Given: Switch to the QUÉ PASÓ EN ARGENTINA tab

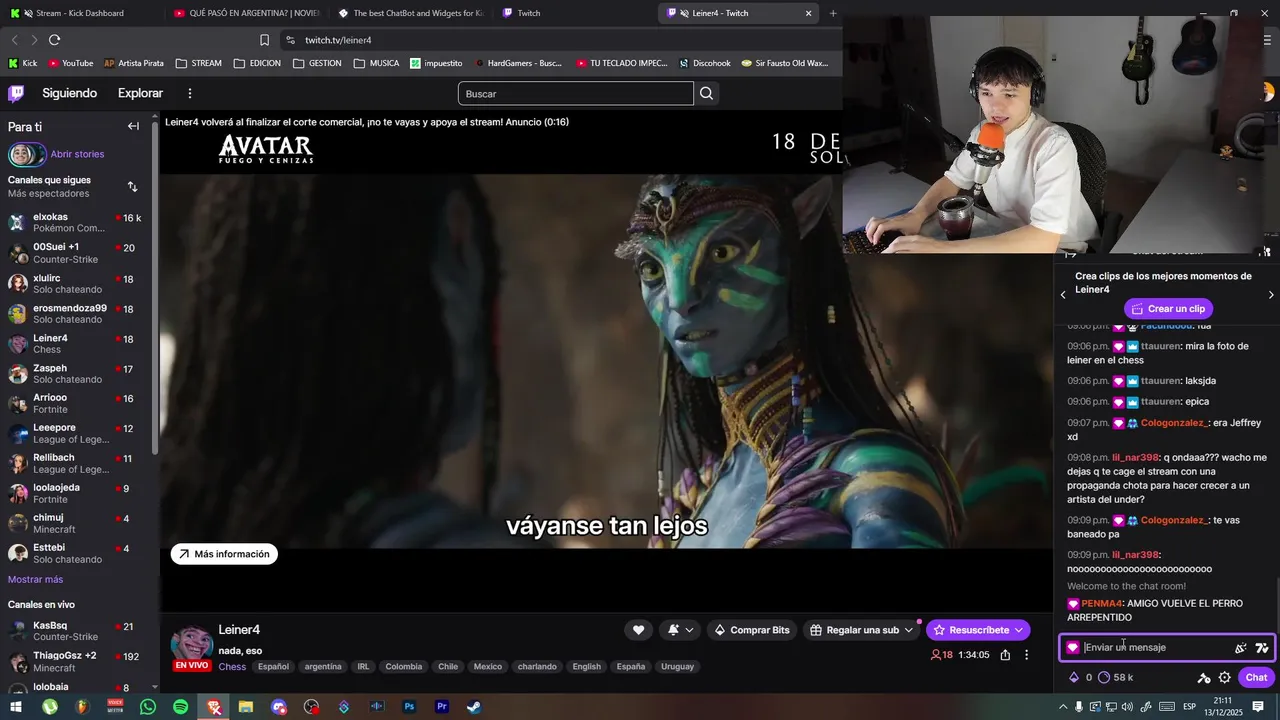Looking at the screenshot, I should 245,13.
